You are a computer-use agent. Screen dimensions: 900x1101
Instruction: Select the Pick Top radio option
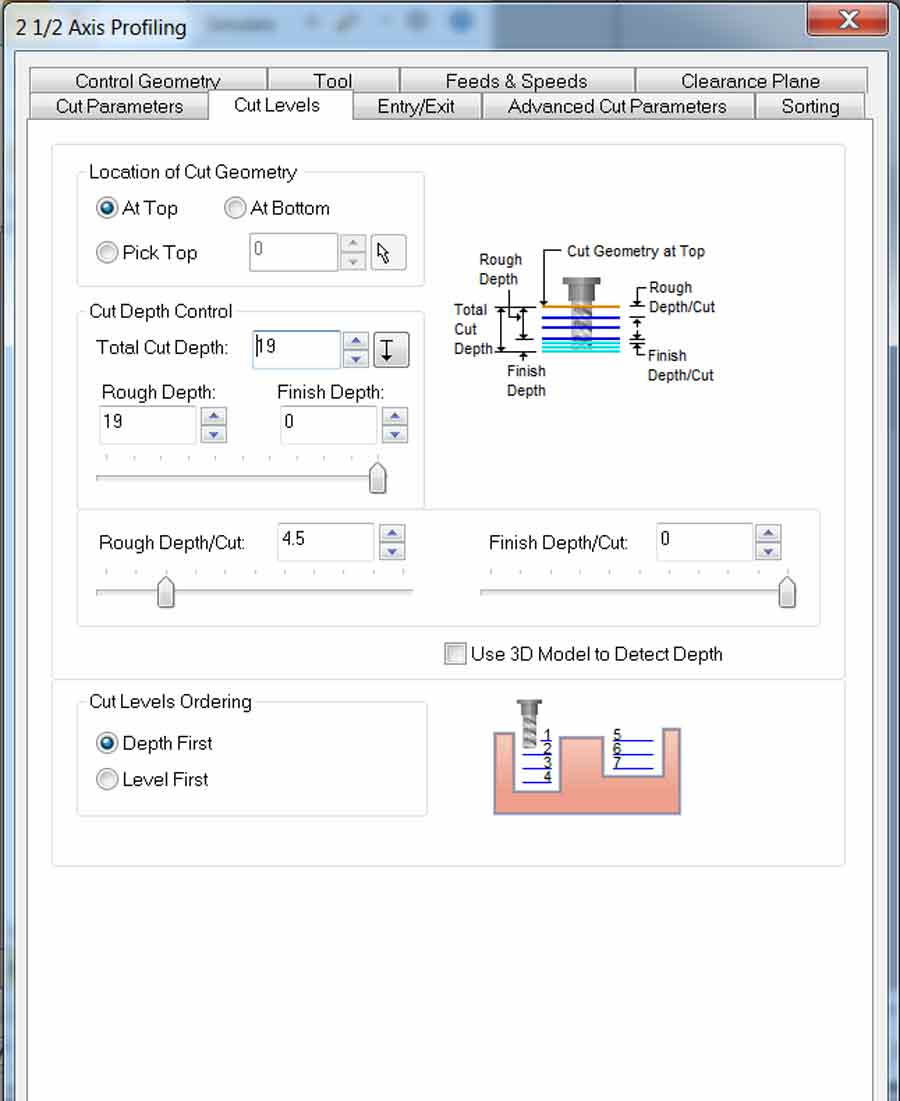(x=107, y=253)
